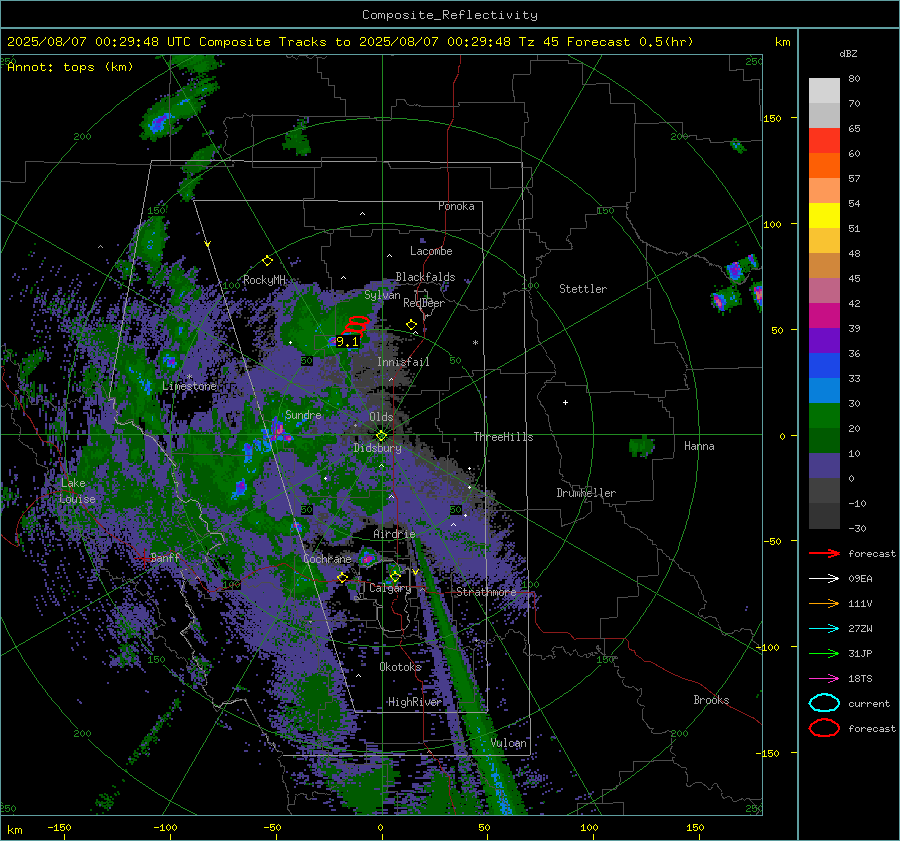Click the RedDeer city label
900x841 pixels.
[424, 303]
